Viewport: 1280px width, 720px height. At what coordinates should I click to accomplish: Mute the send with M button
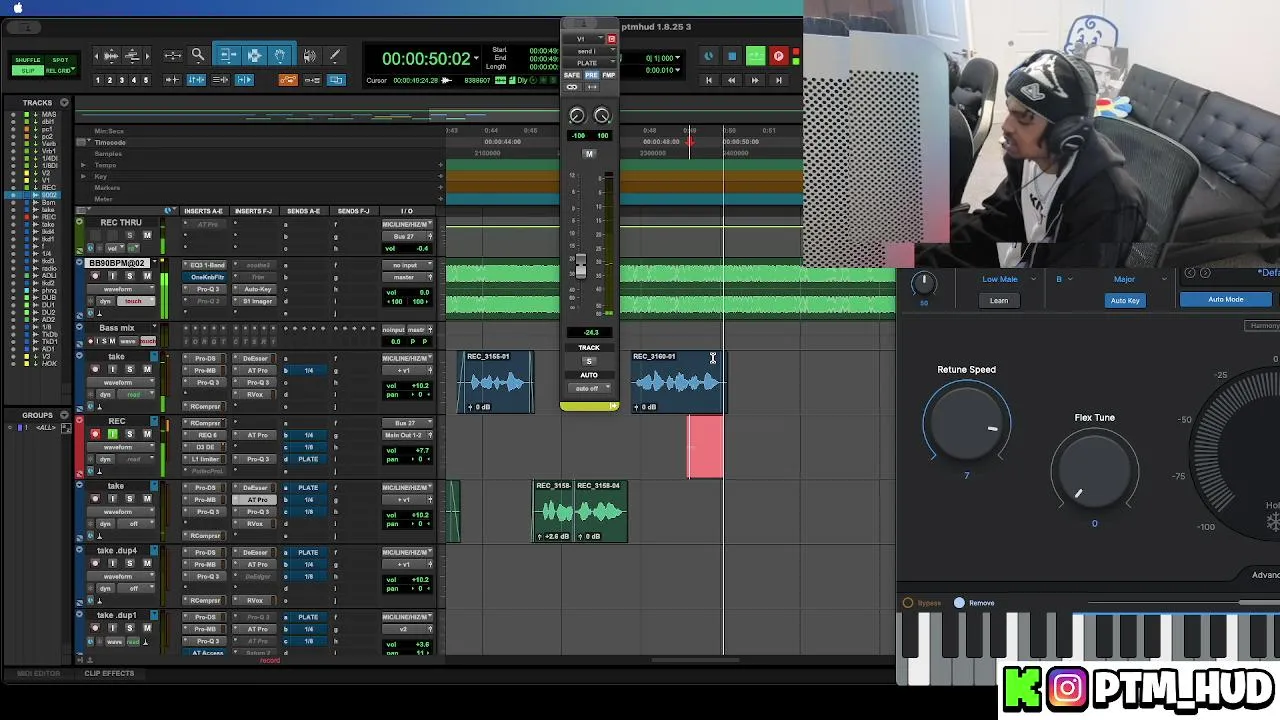pyautogui.click(x=589, y=154)
